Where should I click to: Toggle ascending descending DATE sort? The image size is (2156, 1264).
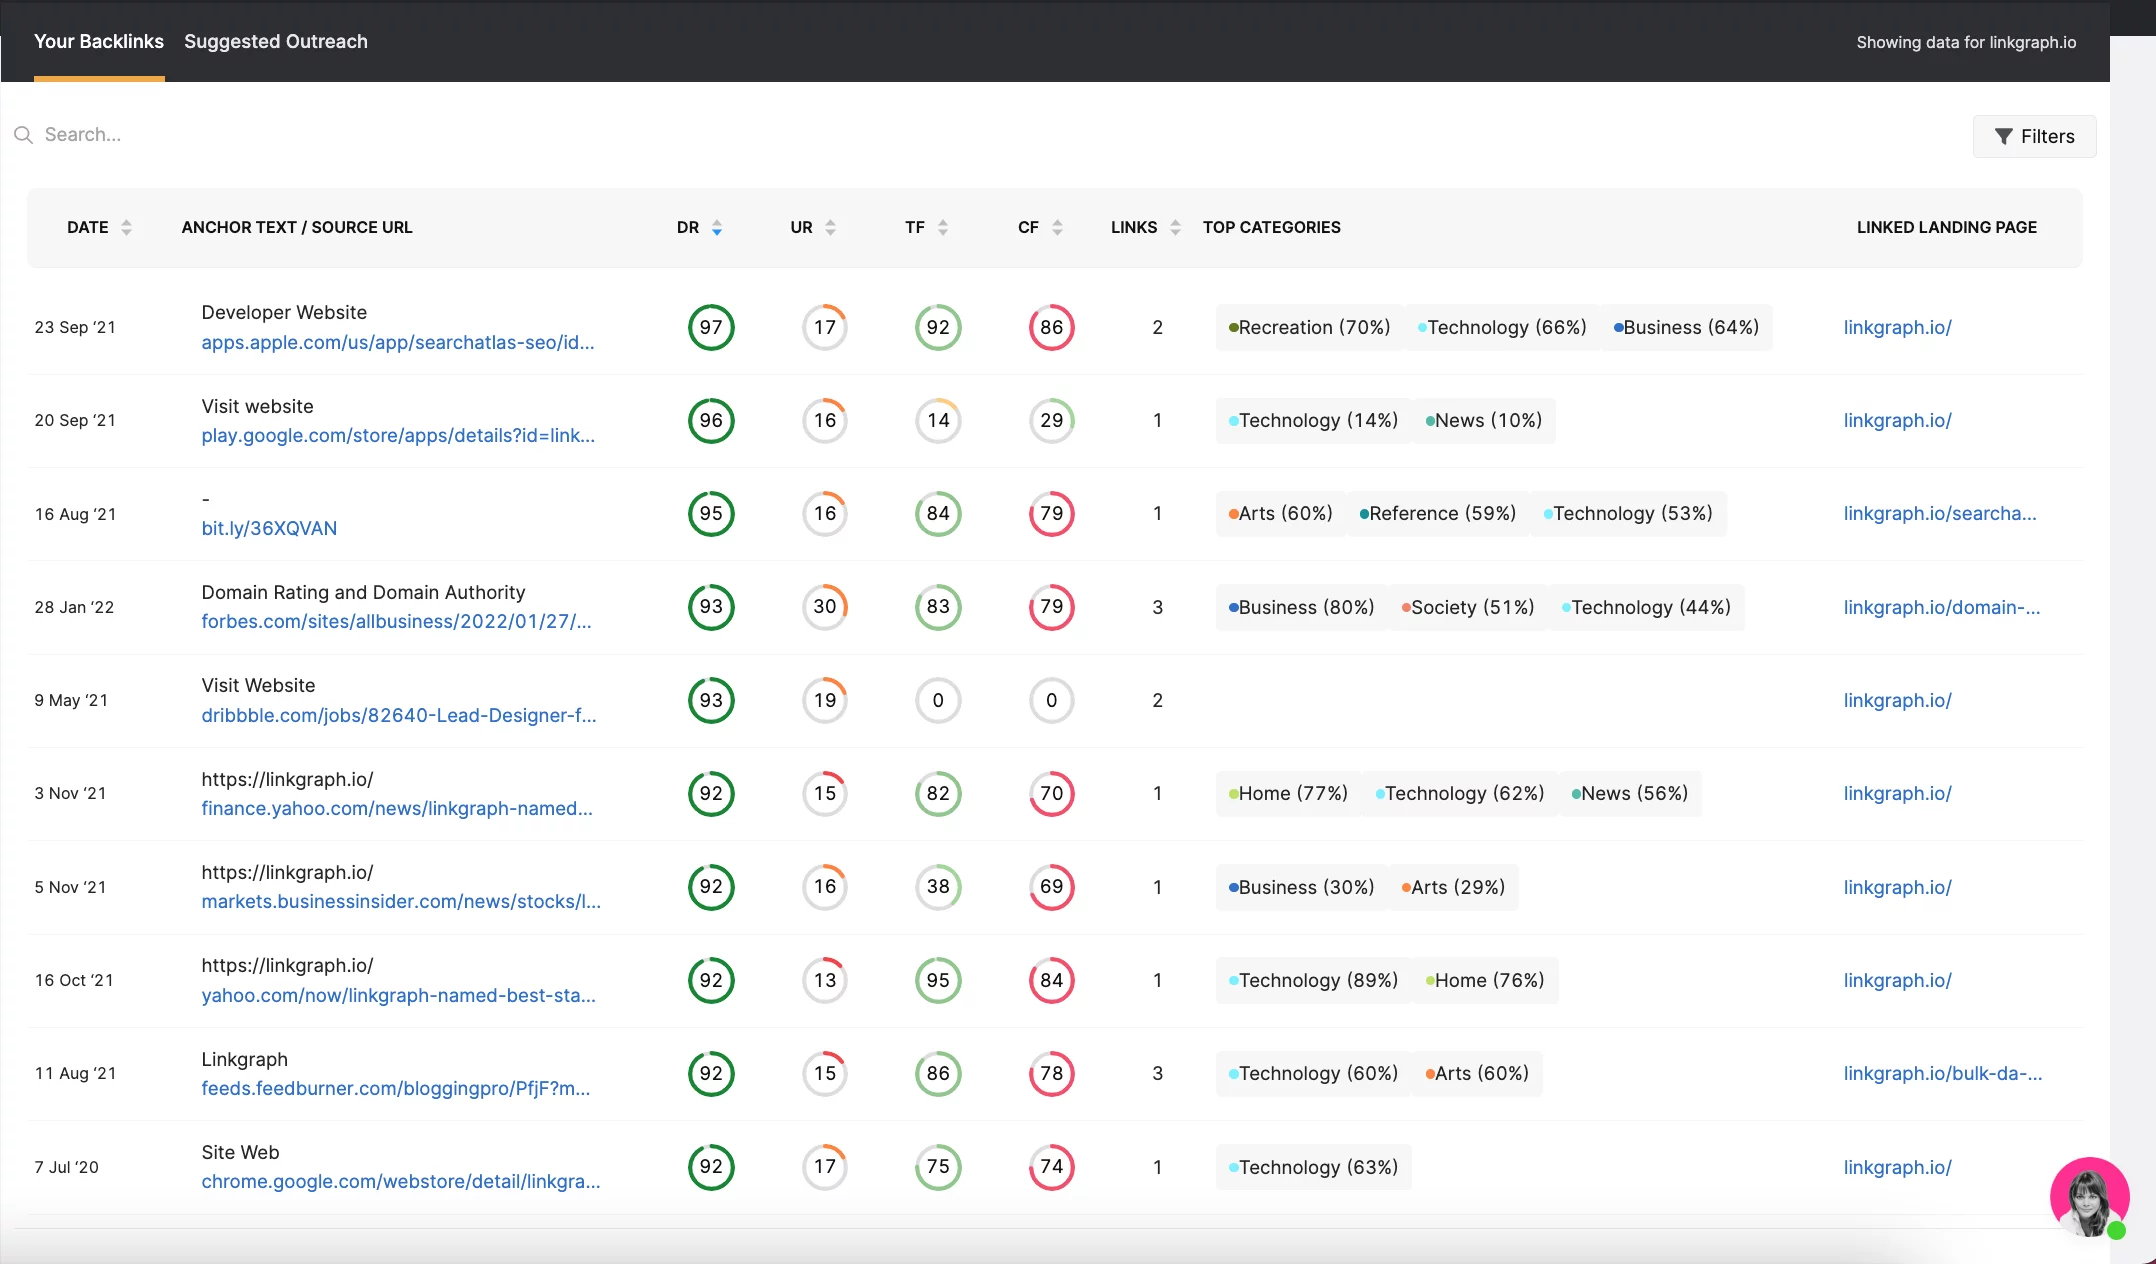pos(125,226)
